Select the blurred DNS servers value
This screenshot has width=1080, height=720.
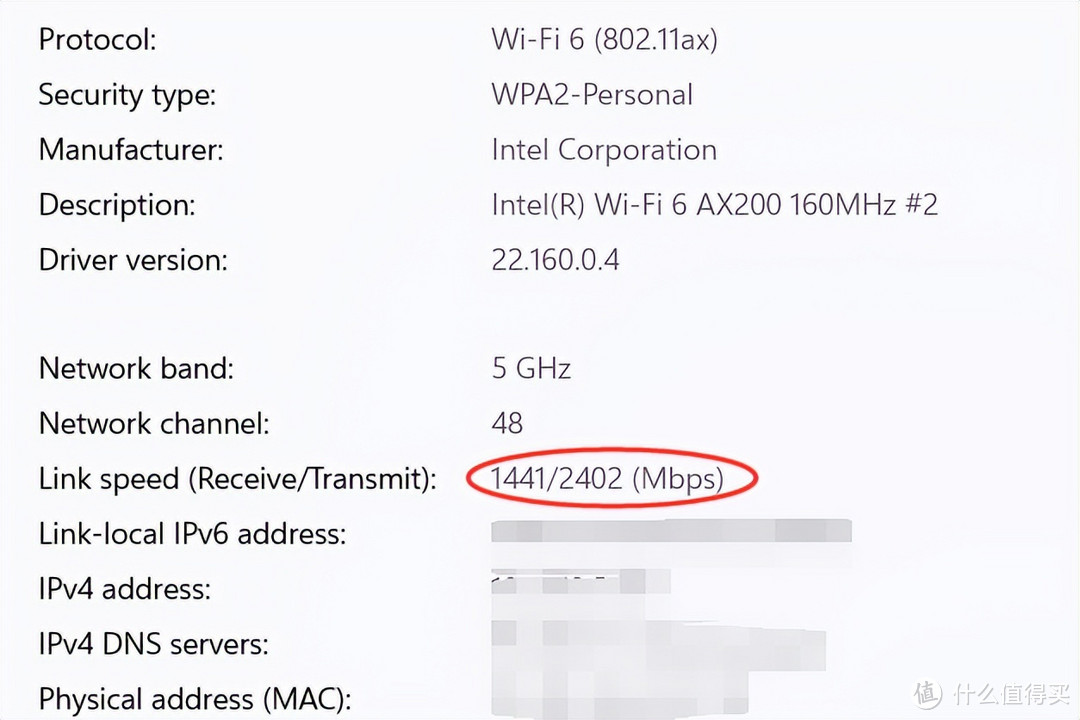(x=658, y=646)
